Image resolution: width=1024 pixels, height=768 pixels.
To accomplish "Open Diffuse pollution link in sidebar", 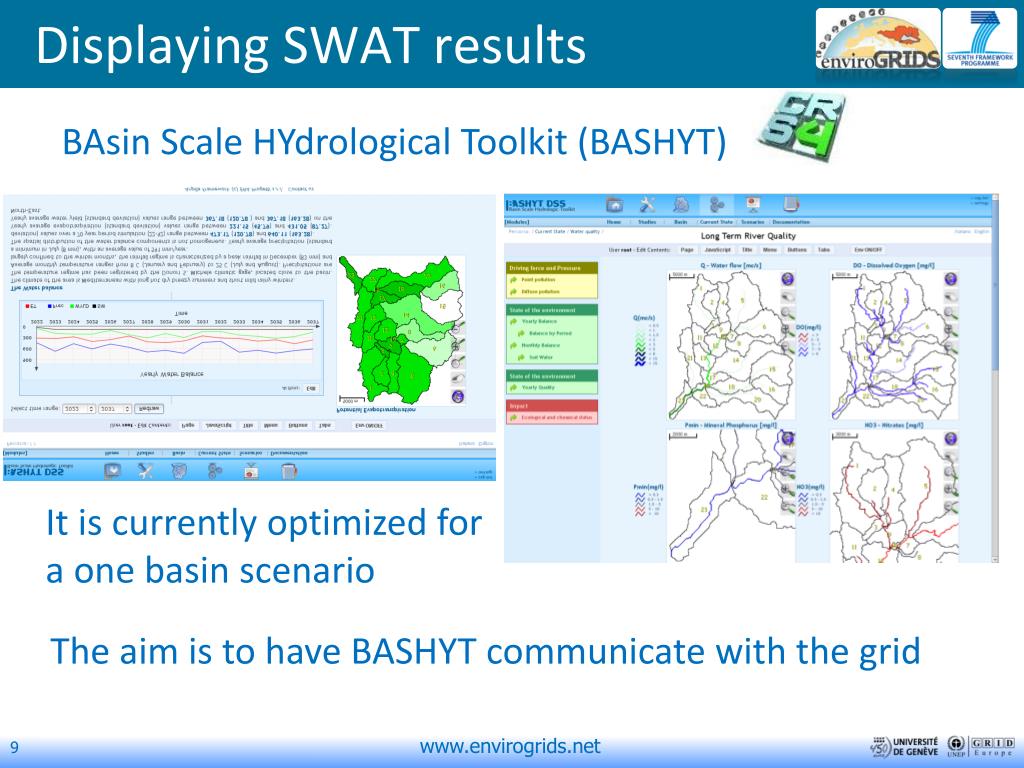I will click(x=540, y=291).
